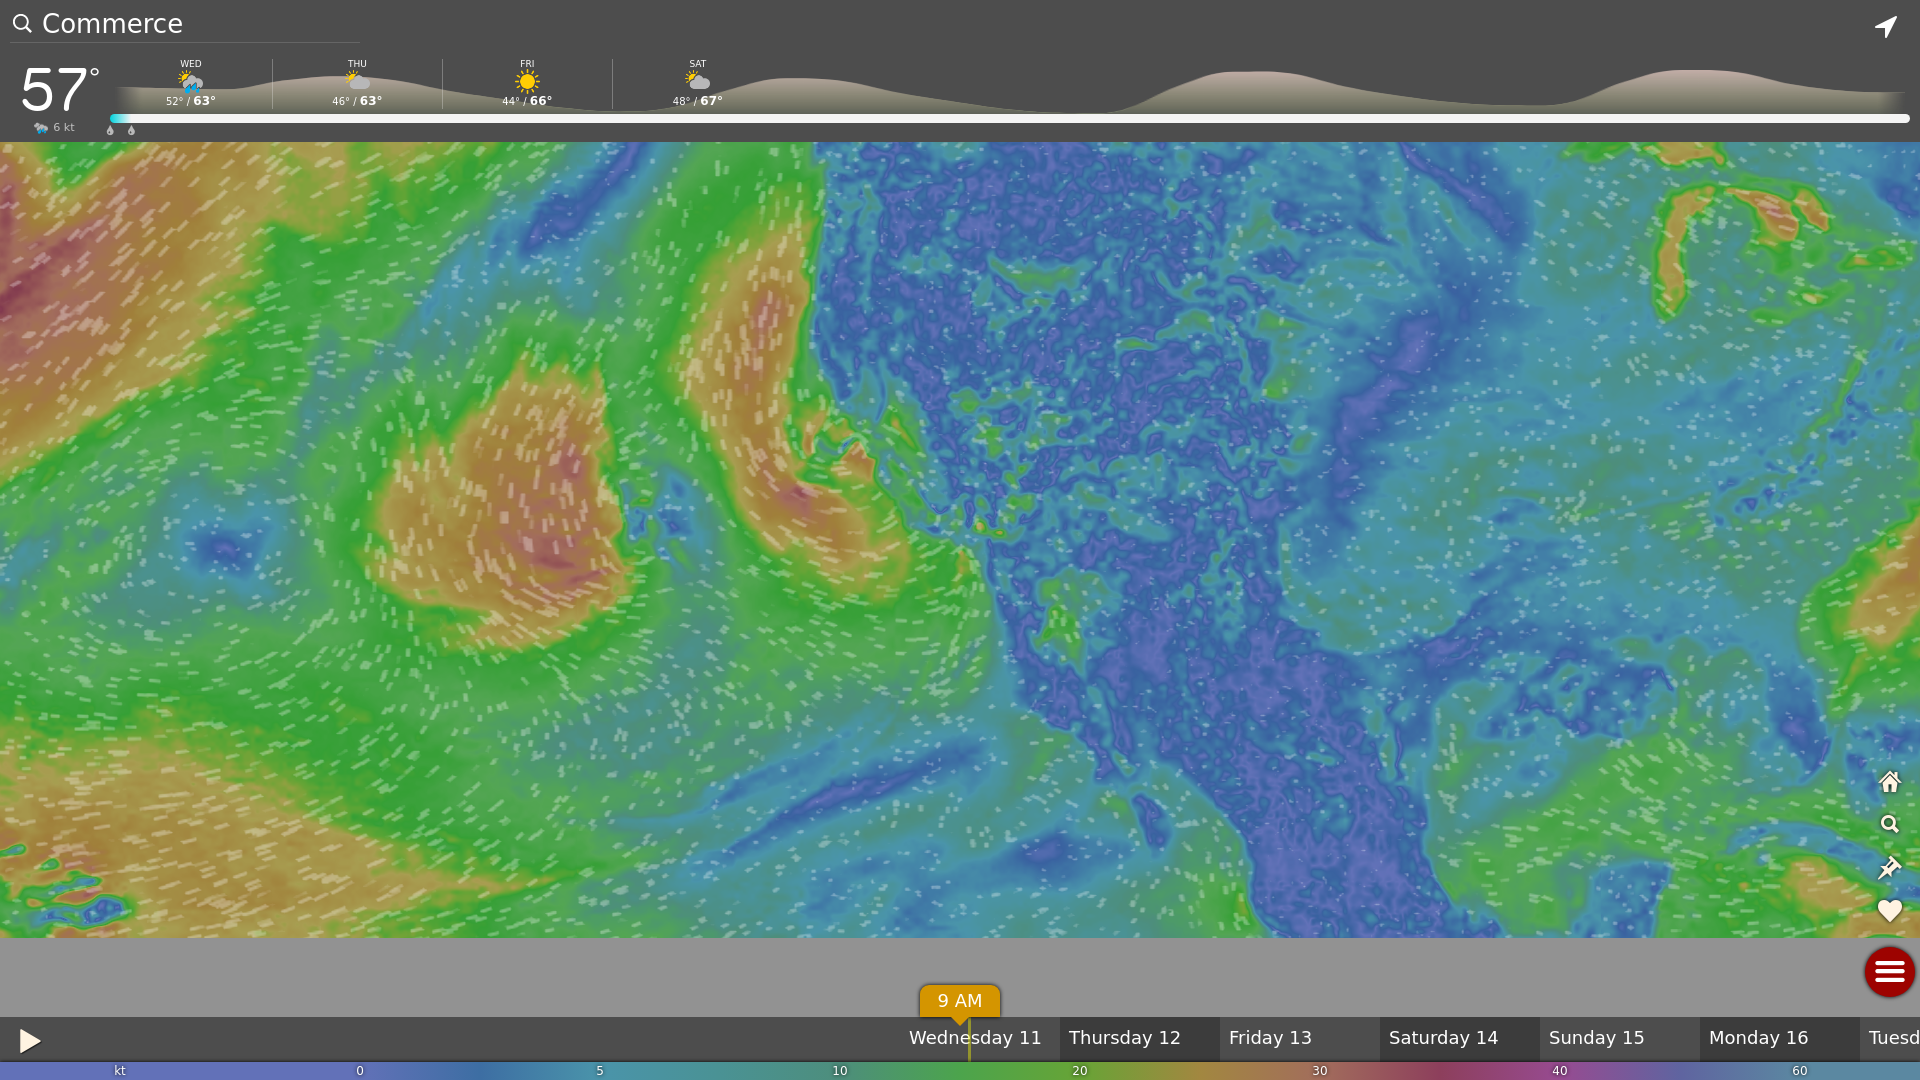Click the home icon on the map

tap(1889, 782)
